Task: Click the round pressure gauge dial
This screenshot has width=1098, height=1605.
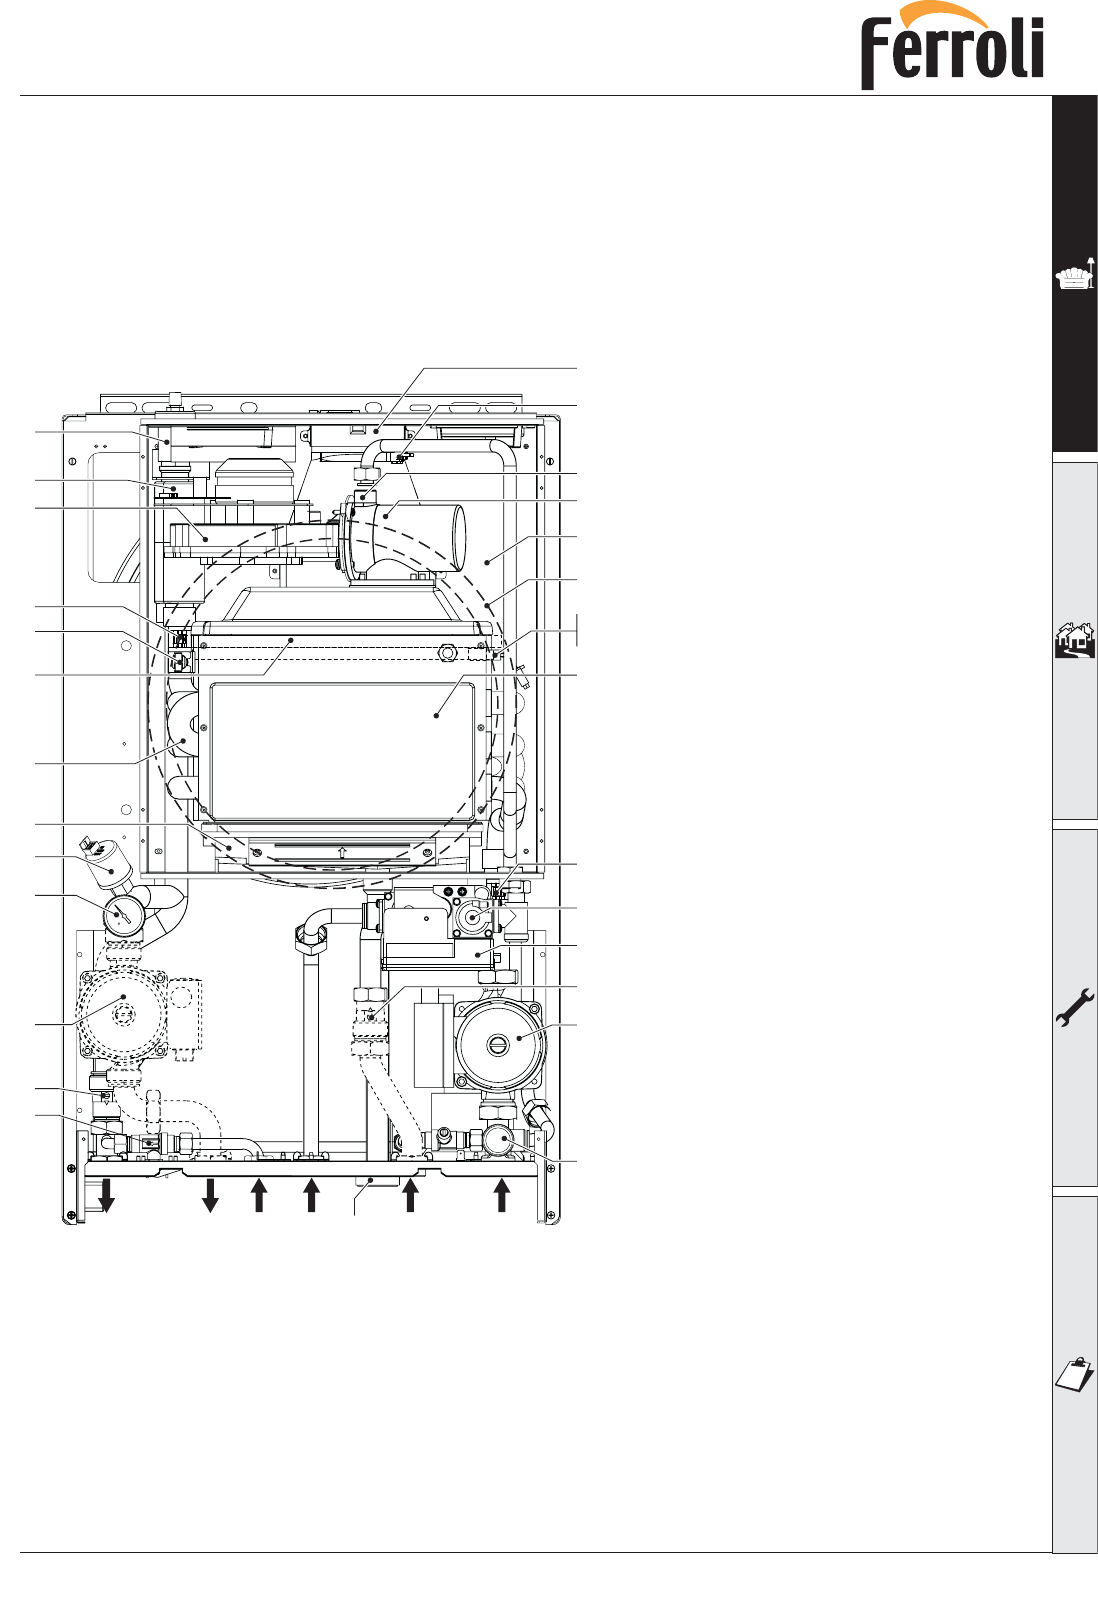Action: point(123,915)
